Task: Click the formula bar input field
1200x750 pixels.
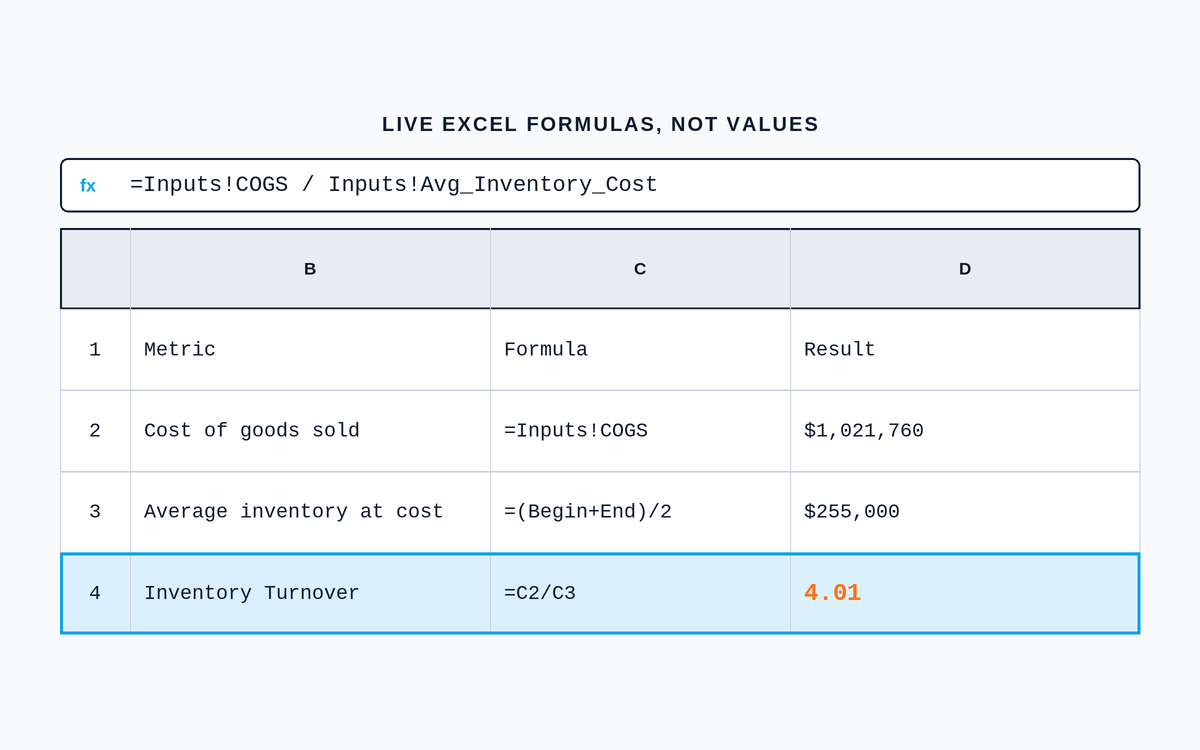Action: tap(600, 185)
